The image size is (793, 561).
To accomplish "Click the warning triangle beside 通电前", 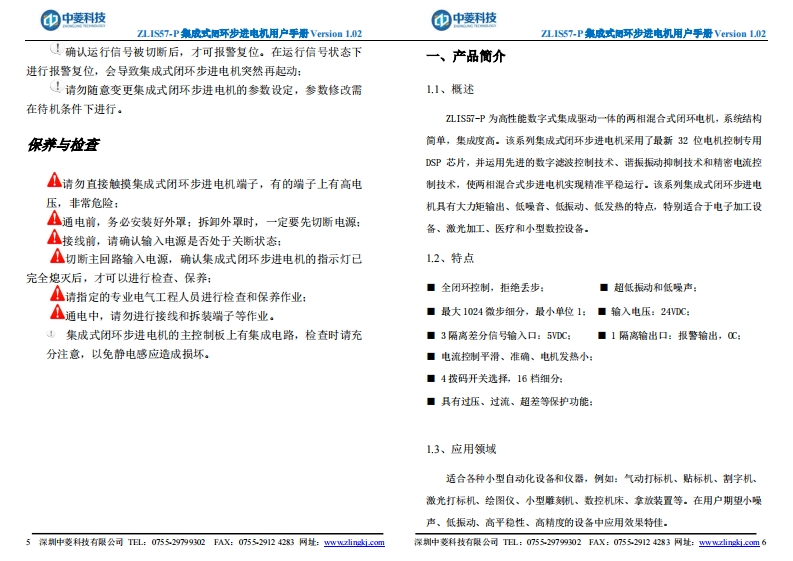I will [x=54, y=219].
